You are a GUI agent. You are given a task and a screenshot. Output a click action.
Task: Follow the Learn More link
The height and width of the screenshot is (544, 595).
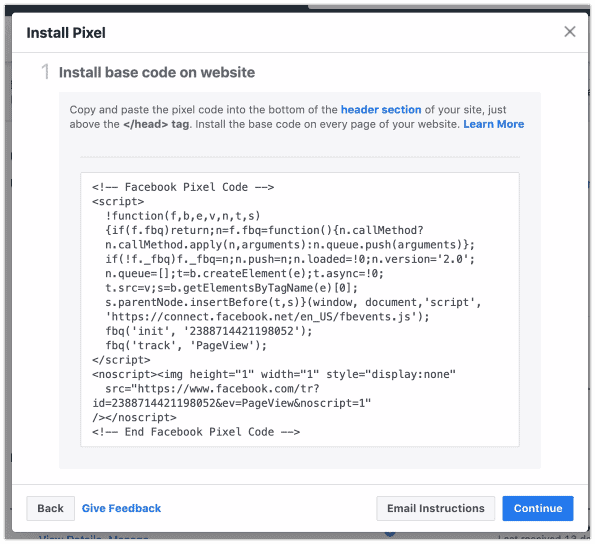tap(493, 124)
